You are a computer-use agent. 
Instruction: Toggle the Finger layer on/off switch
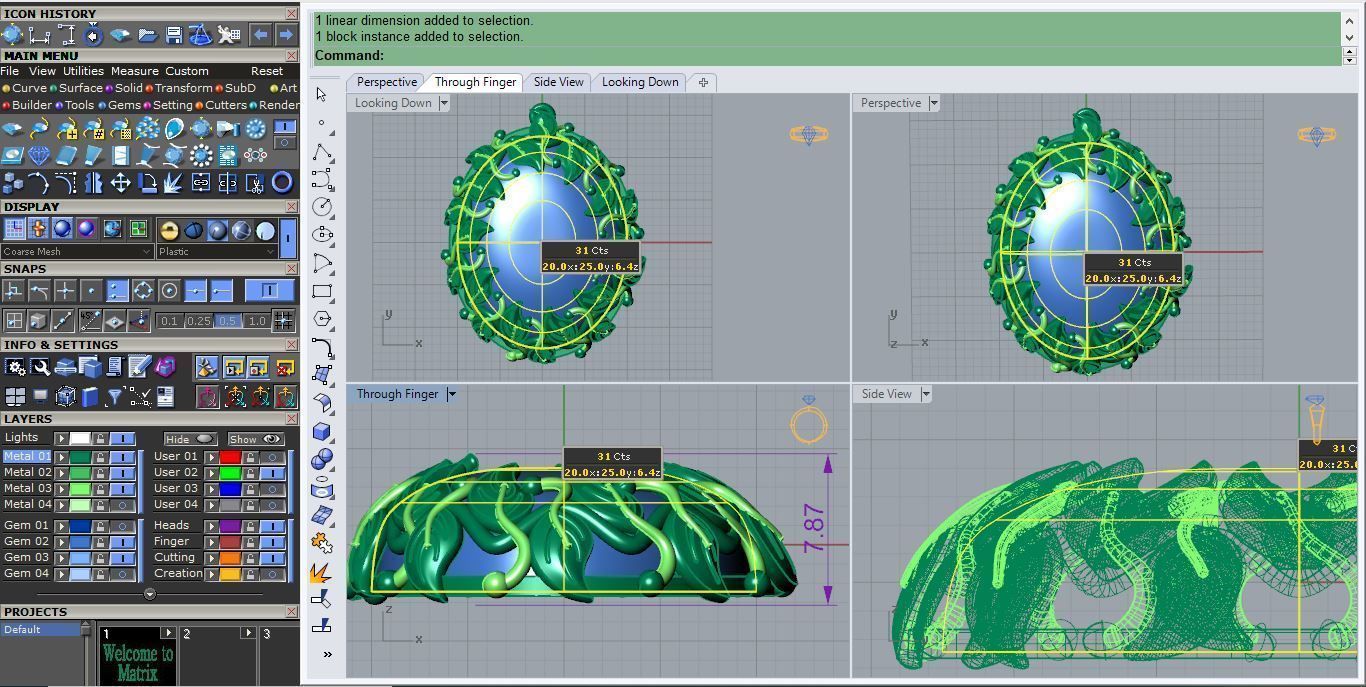pos(272,541)
